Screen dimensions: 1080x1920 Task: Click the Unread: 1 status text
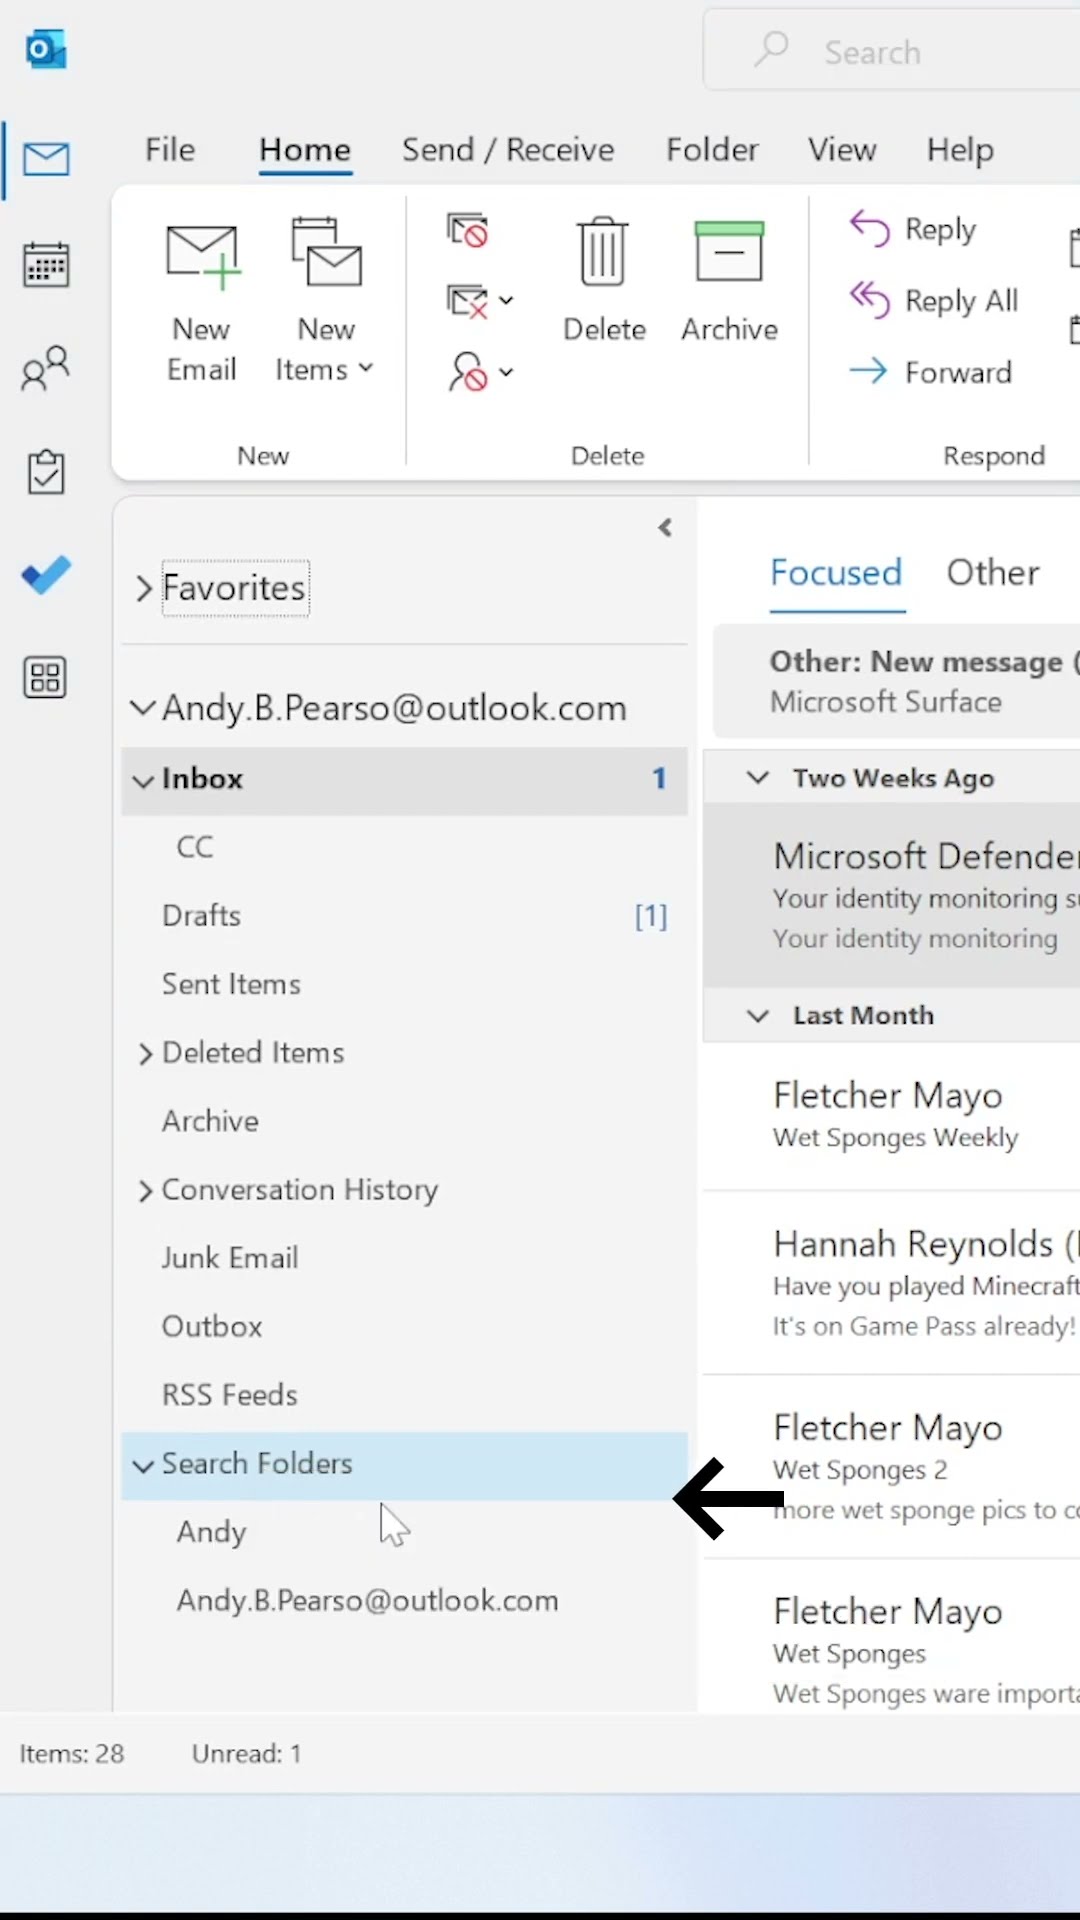[x=247, y=1754]
